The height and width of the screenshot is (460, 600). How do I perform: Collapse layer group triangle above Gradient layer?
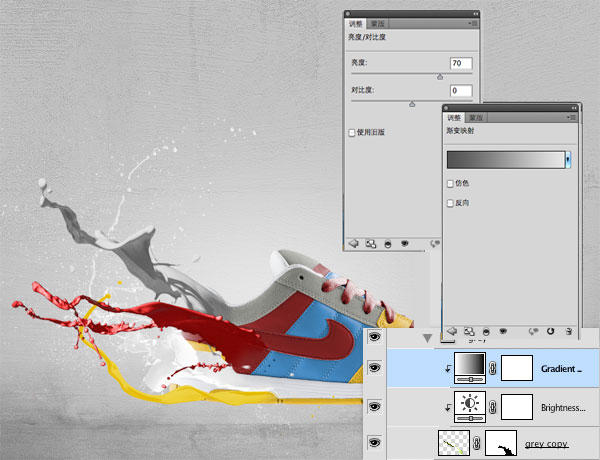427,338
